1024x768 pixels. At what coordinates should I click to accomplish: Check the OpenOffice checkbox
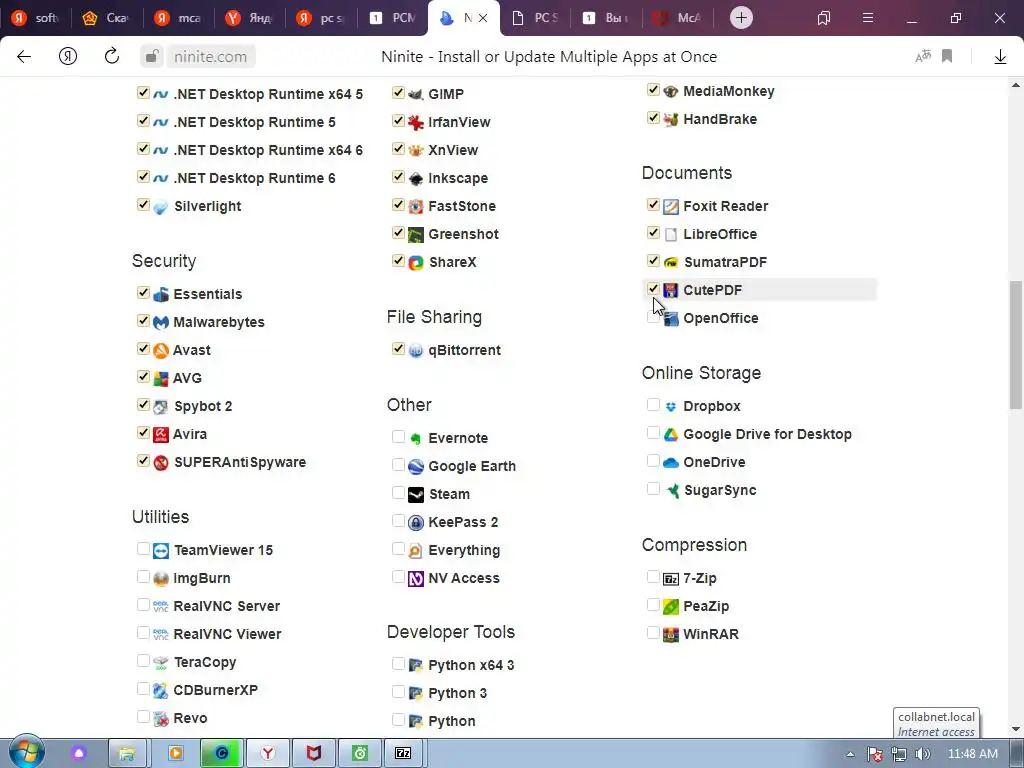(x=653, y=317)
